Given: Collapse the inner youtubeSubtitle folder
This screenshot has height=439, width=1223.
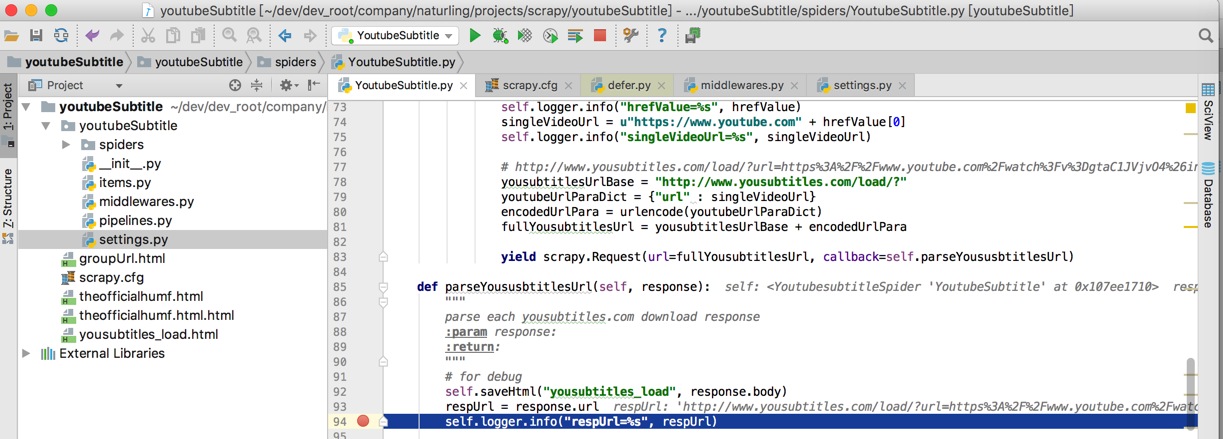Looking at the screenshot, I should click(46, 126).
